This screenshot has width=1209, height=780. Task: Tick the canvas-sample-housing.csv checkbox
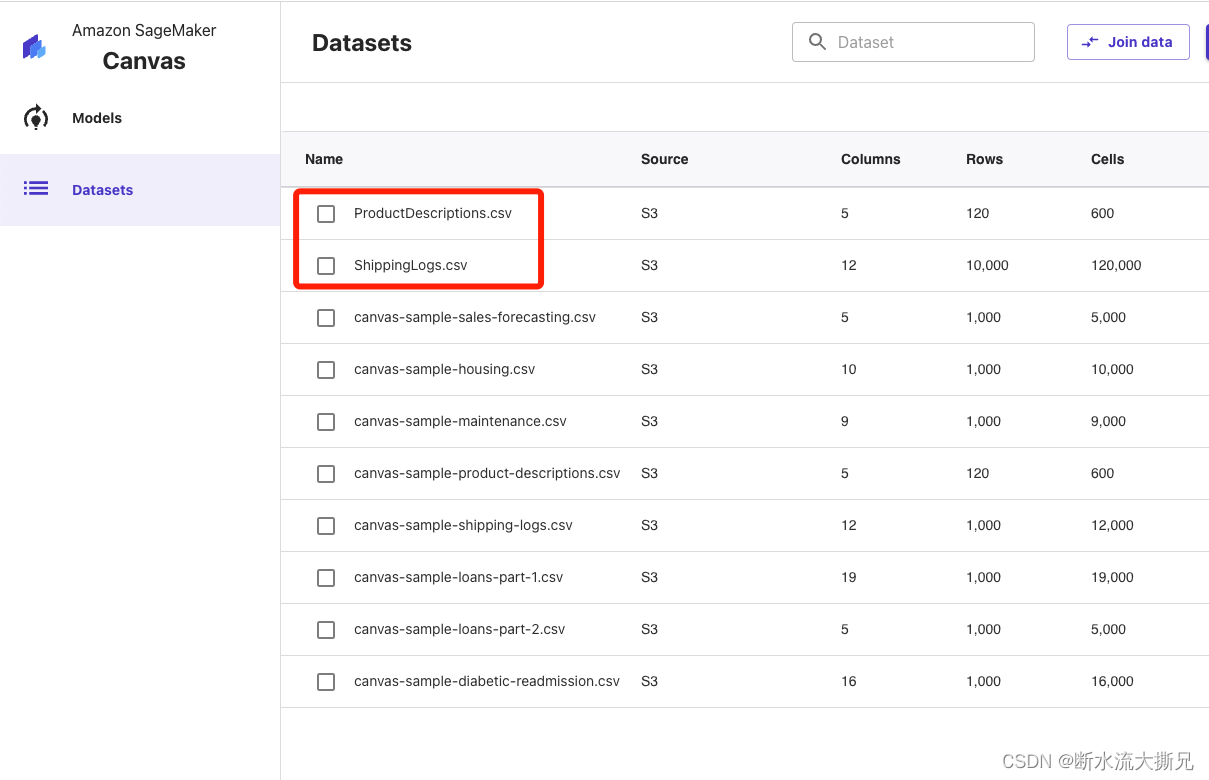326,370
